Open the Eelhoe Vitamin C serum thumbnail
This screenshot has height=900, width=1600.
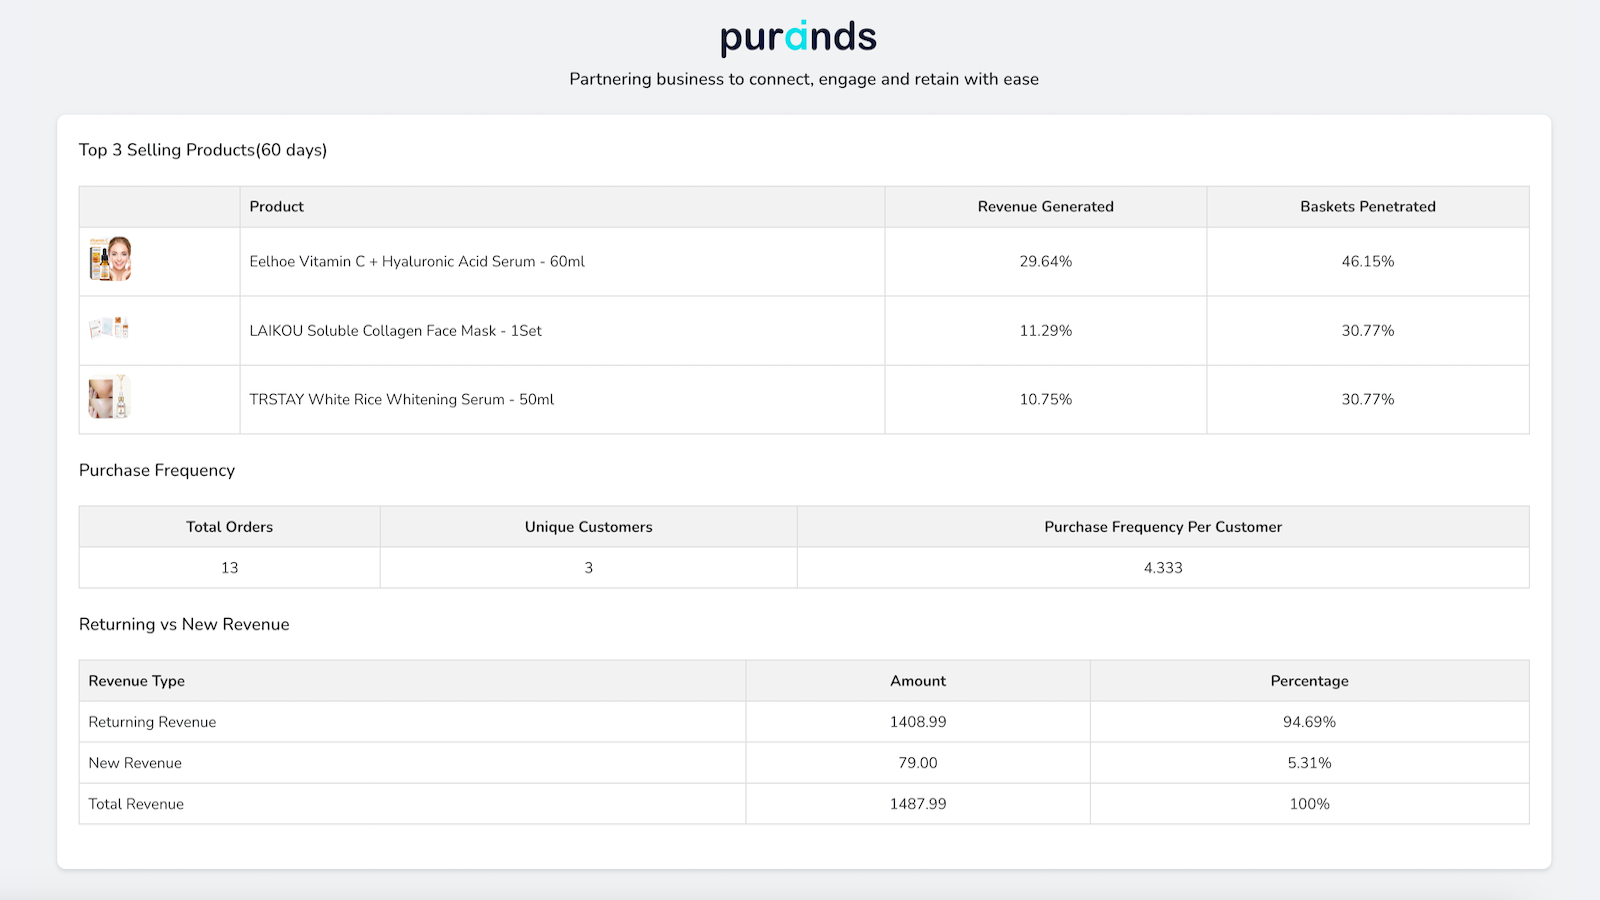pyautogui.click(x=110, y=259)
